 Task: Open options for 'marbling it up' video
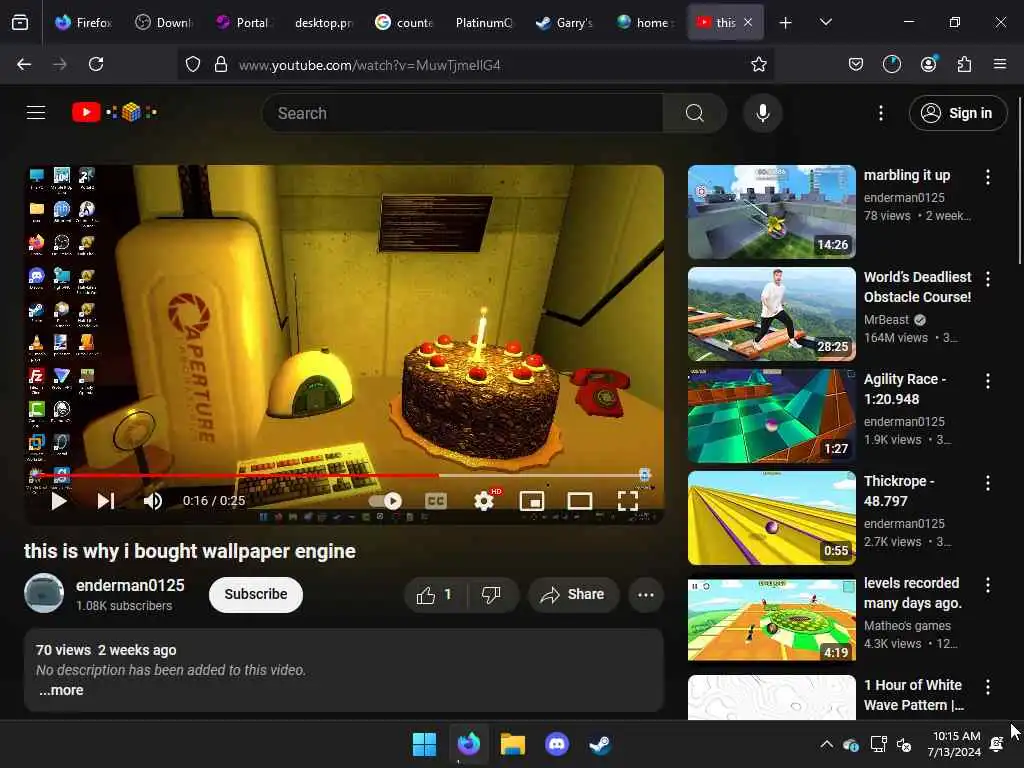tap(987, 176)
